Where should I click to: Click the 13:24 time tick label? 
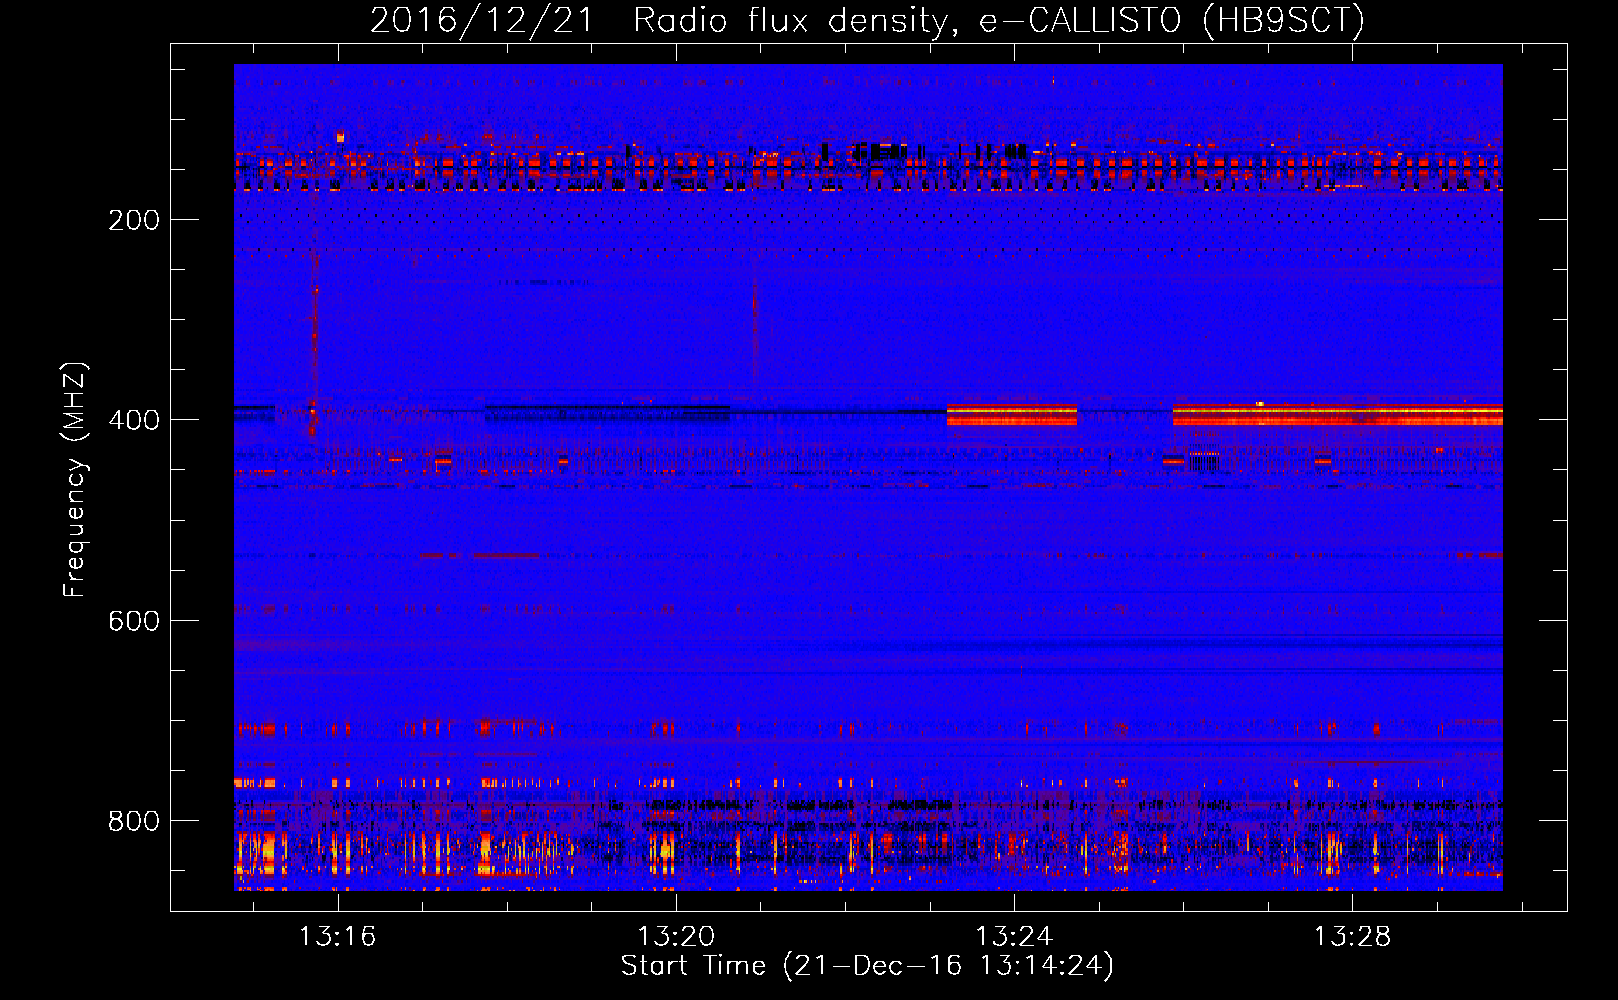coord(1014,937)
